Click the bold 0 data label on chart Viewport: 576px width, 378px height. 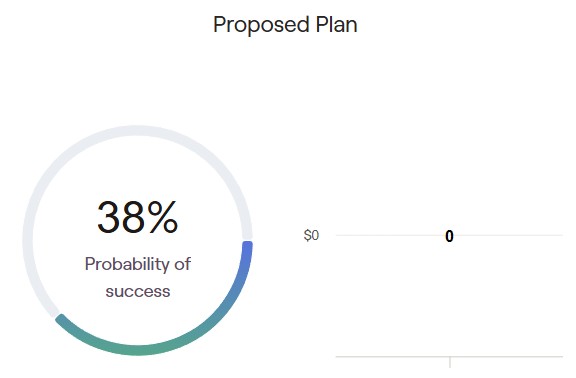click(449, 236)
